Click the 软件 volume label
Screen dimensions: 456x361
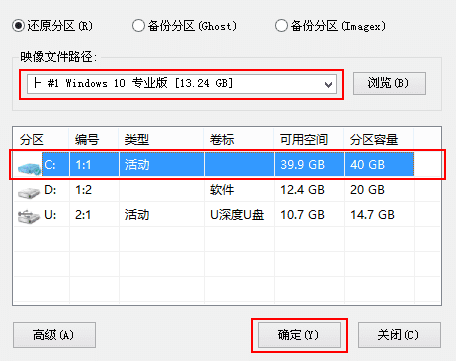point(222,190)
